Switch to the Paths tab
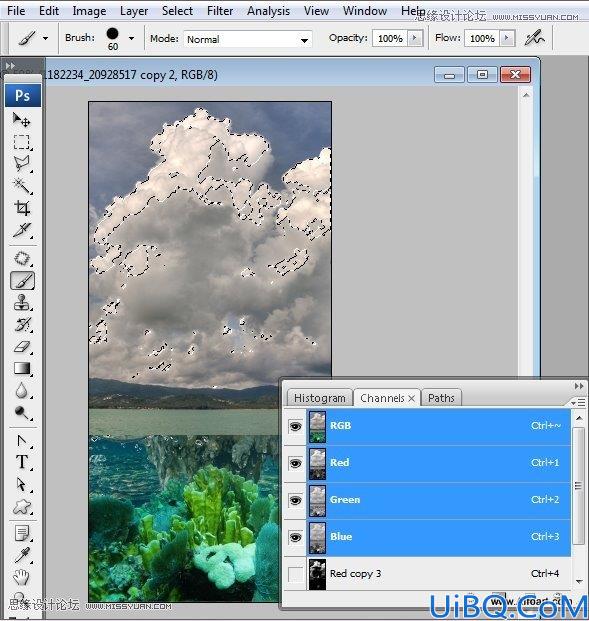This screenshot has width=589, height=621. [x=441, y=398]
